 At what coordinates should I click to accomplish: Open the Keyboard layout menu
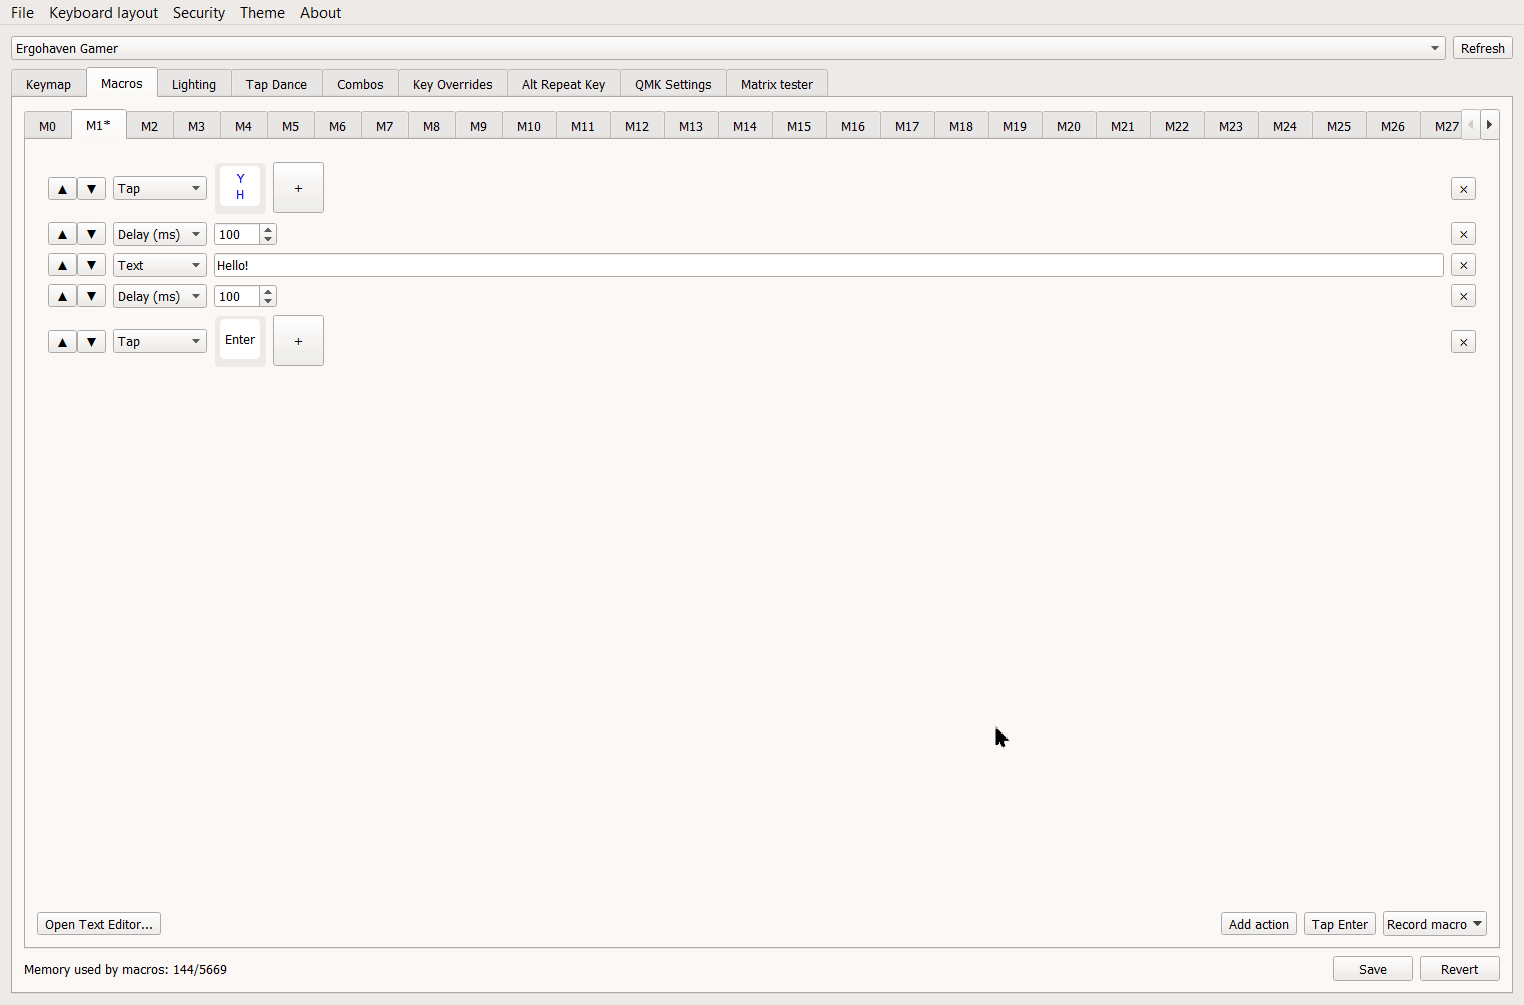(103, 13)
